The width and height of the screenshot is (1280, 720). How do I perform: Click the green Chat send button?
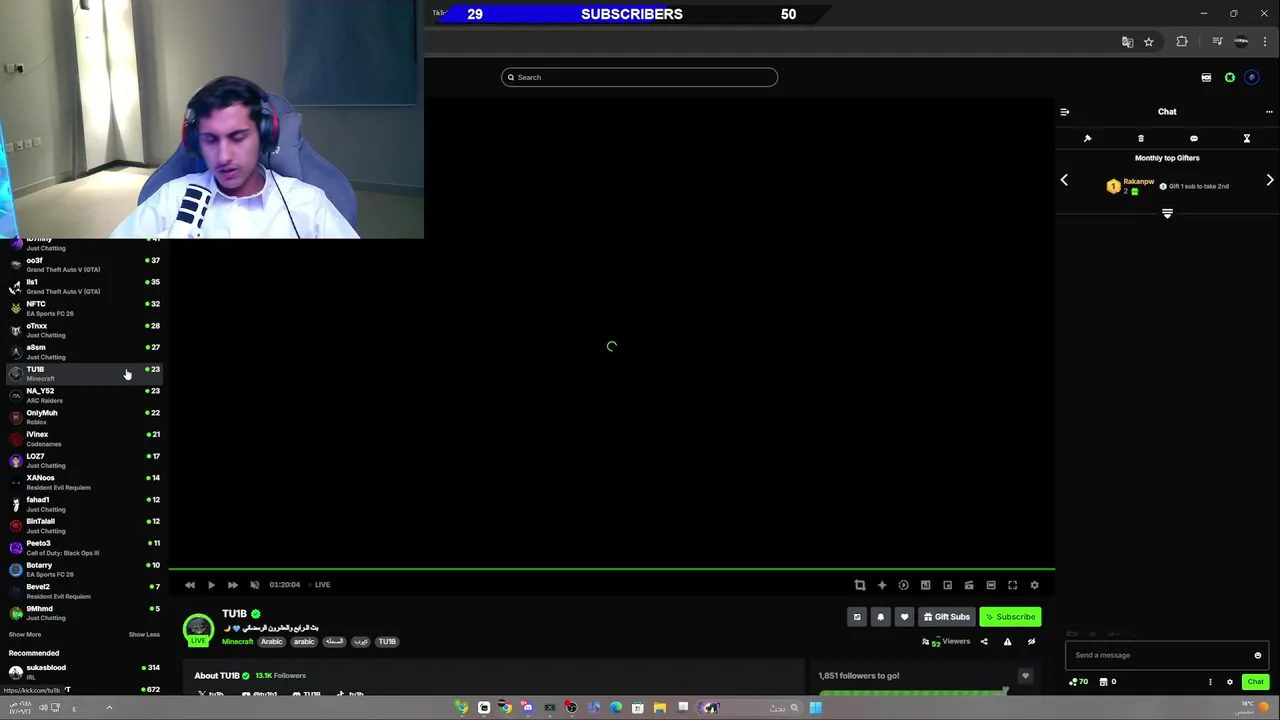pyautogui.click(x=1255, y=682)
